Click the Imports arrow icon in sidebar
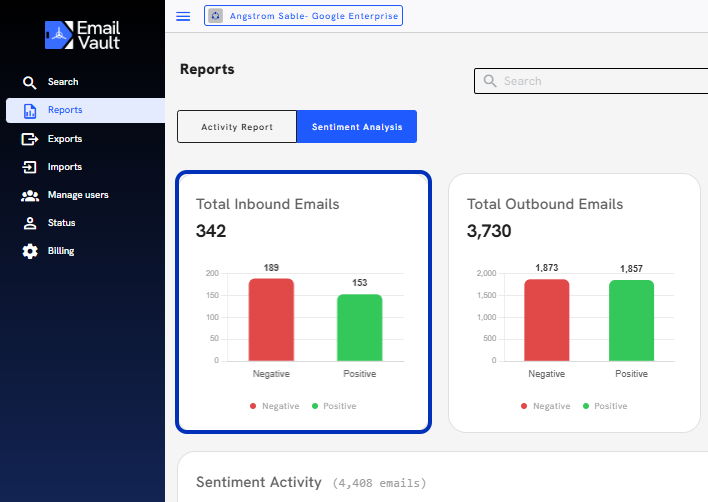This screenshot has height=502, width=708. 29,167
